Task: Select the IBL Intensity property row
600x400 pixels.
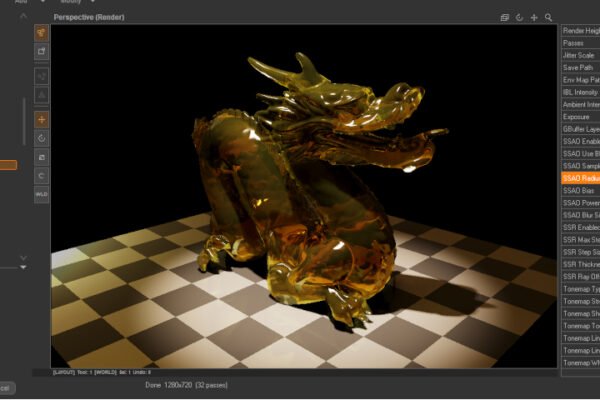Action: (x=580, y=92)
